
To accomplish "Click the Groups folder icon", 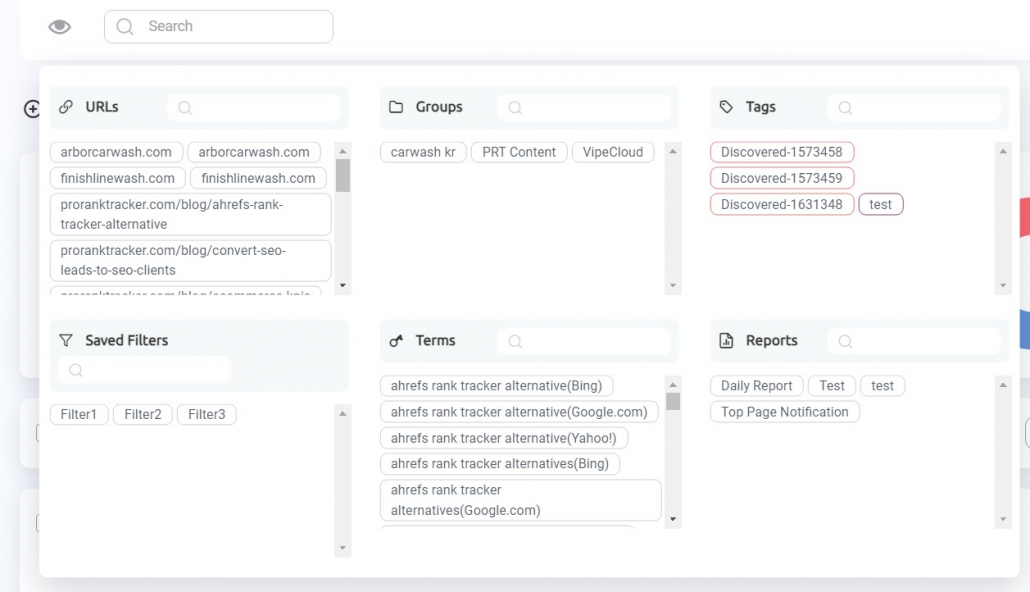I will [395, 106].
